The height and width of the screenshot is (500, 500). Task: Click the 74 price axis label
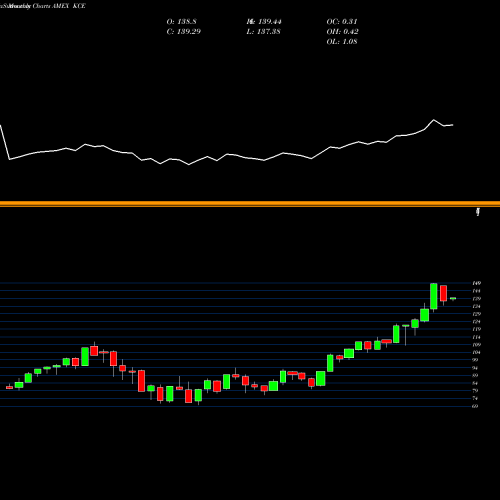(475, 399)
